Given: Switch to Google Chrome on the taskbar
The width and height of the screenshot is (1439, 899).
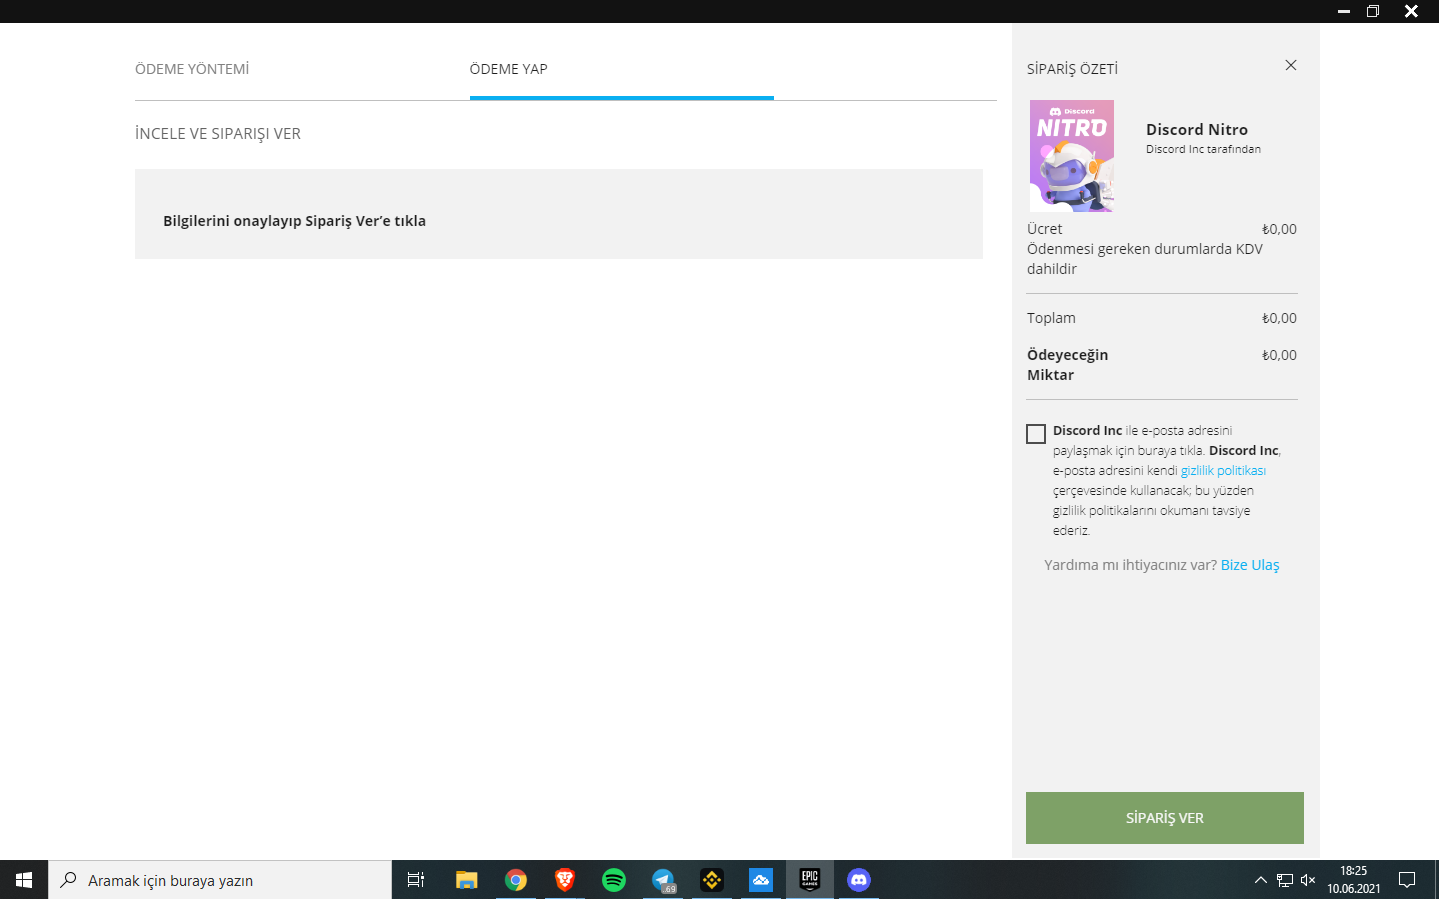Looking at the screenshot, I should [516, 880].
